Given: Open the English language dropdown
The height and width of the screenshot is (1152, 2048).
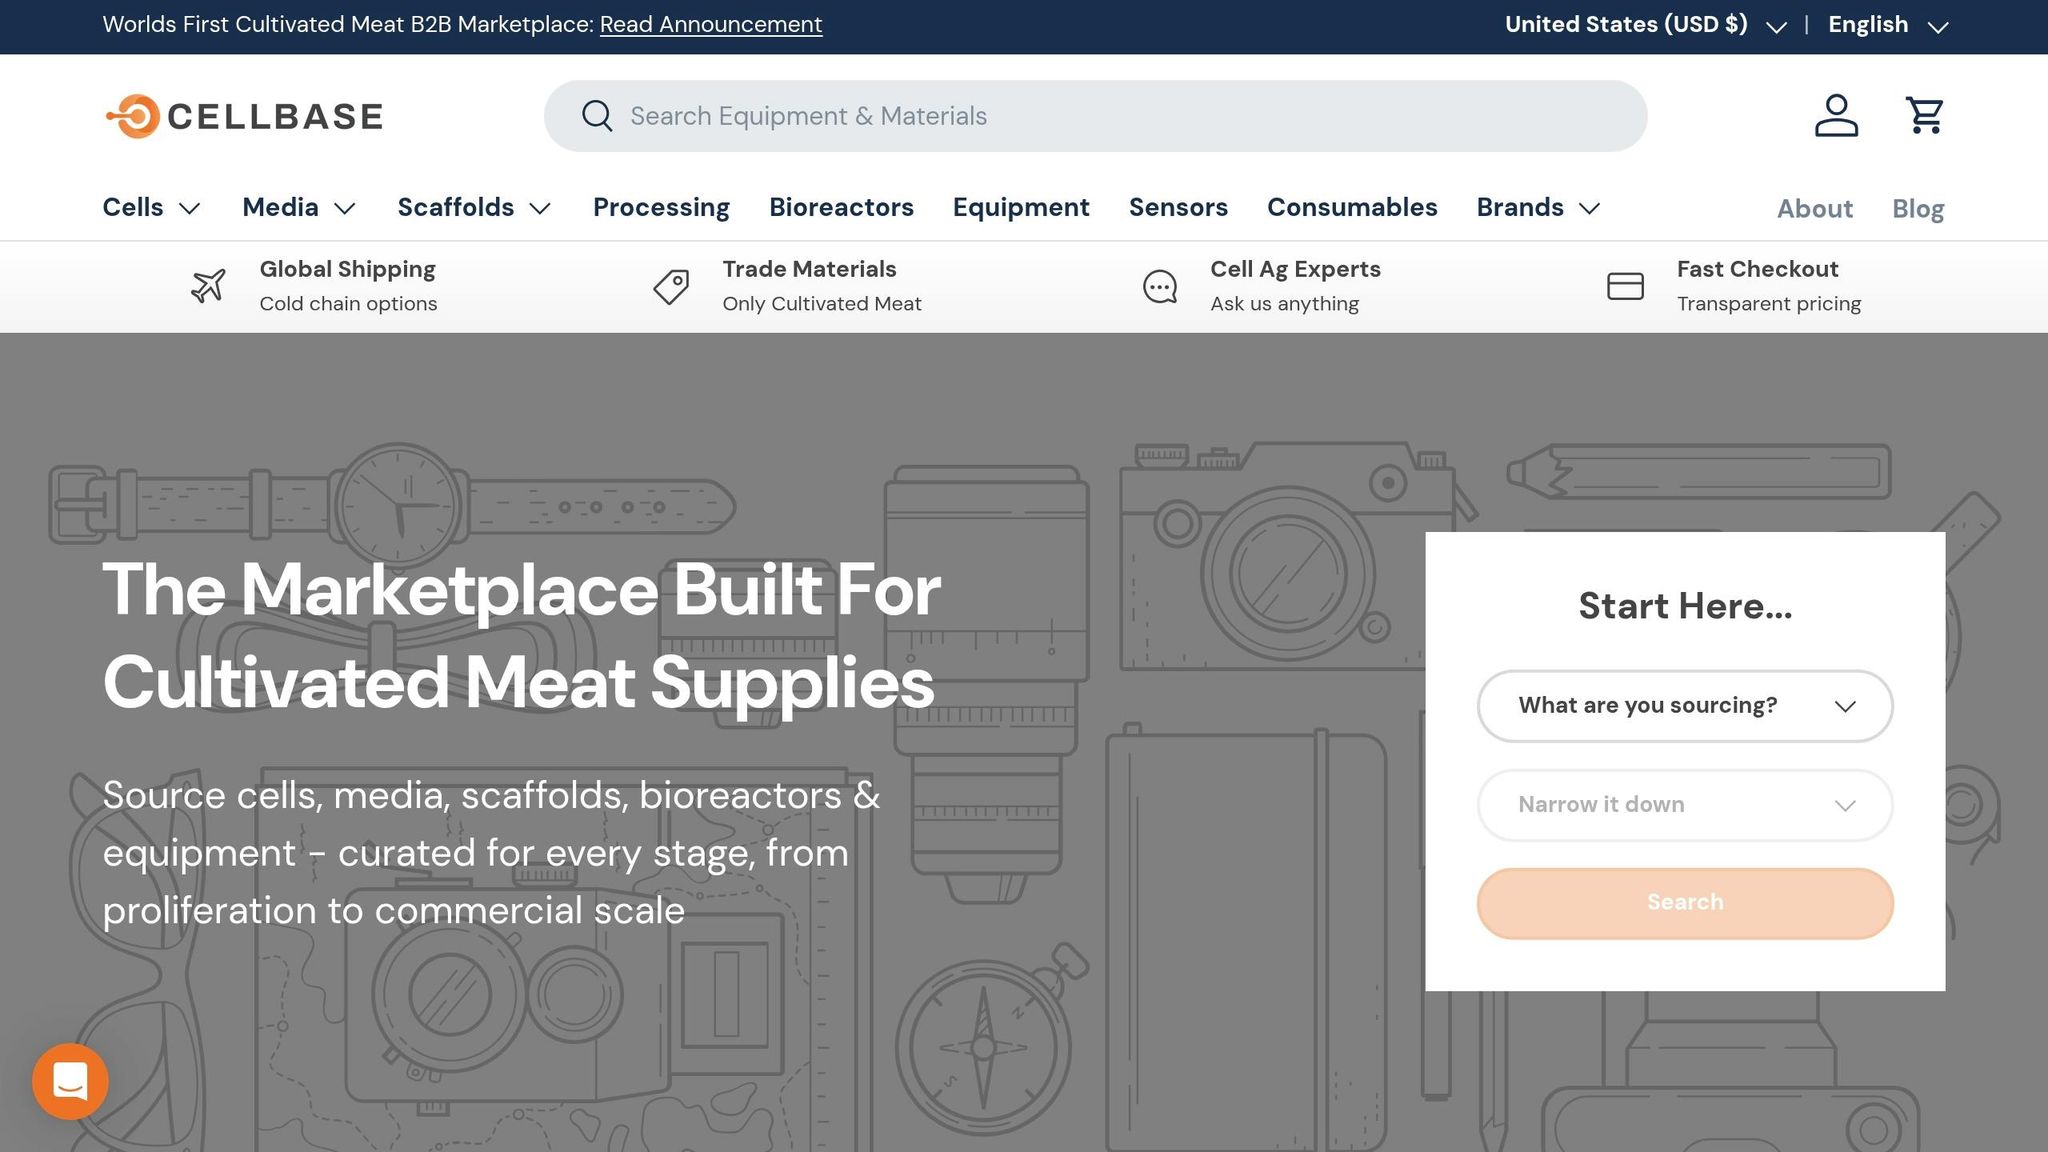Looking at the screenshot, I should click(1888, 25).
